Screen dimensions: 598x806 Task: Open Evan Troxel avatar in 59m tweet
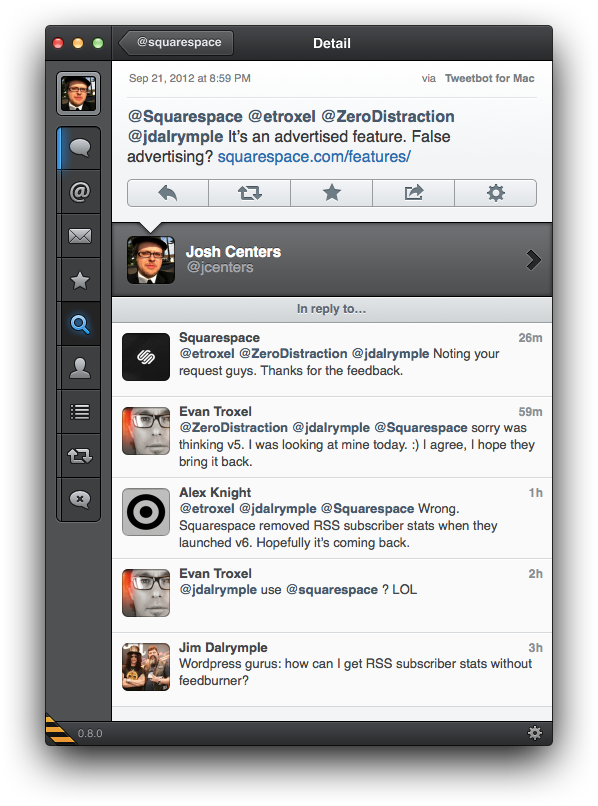(146, 431)
